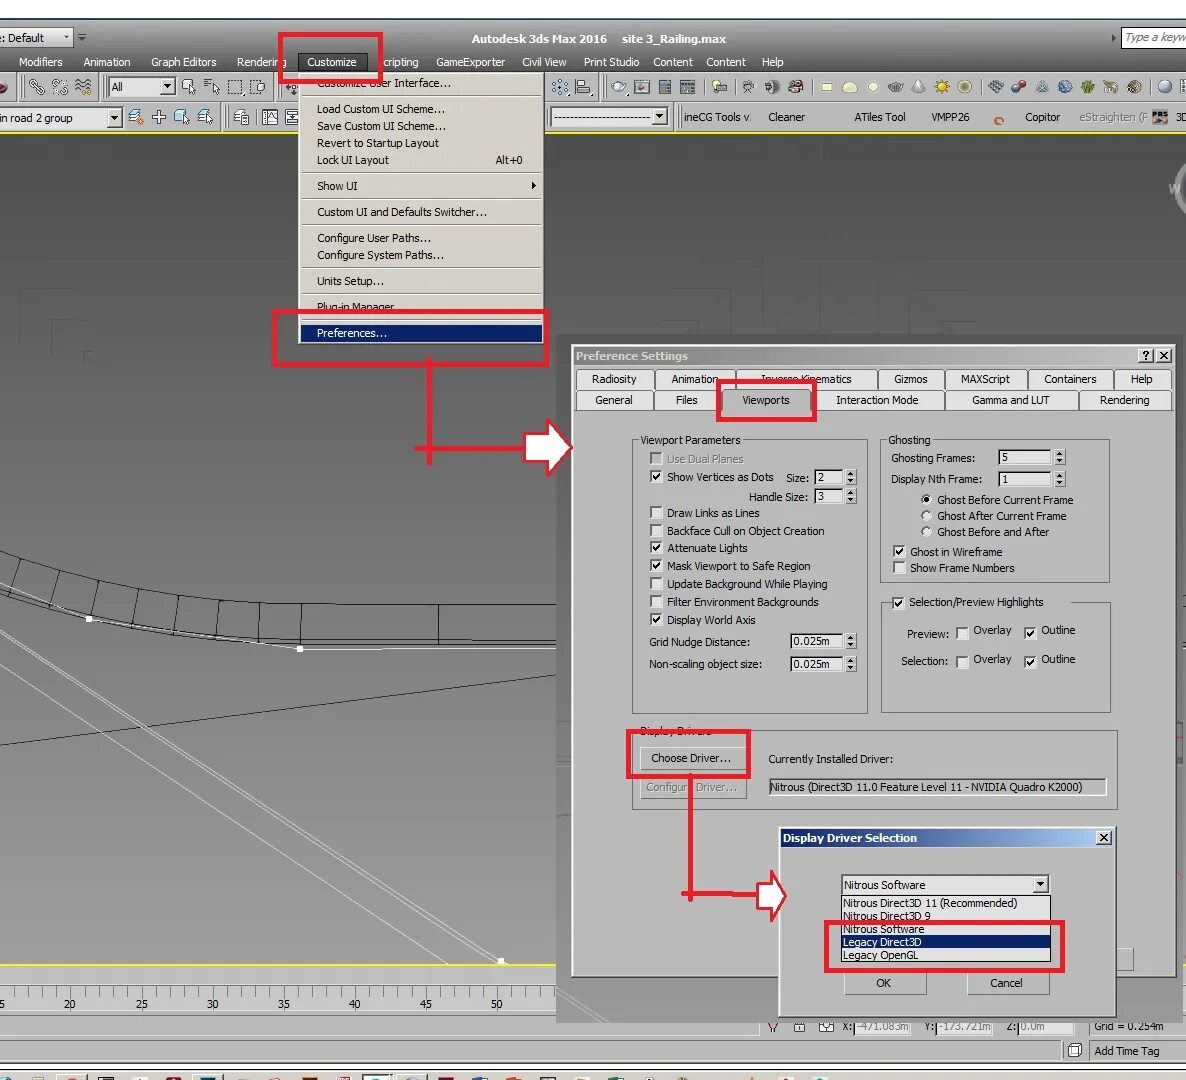This screenshot has height=1080, width=1186.
Task: Increase vertex dot Size spinner
Action: coord(851,473)
